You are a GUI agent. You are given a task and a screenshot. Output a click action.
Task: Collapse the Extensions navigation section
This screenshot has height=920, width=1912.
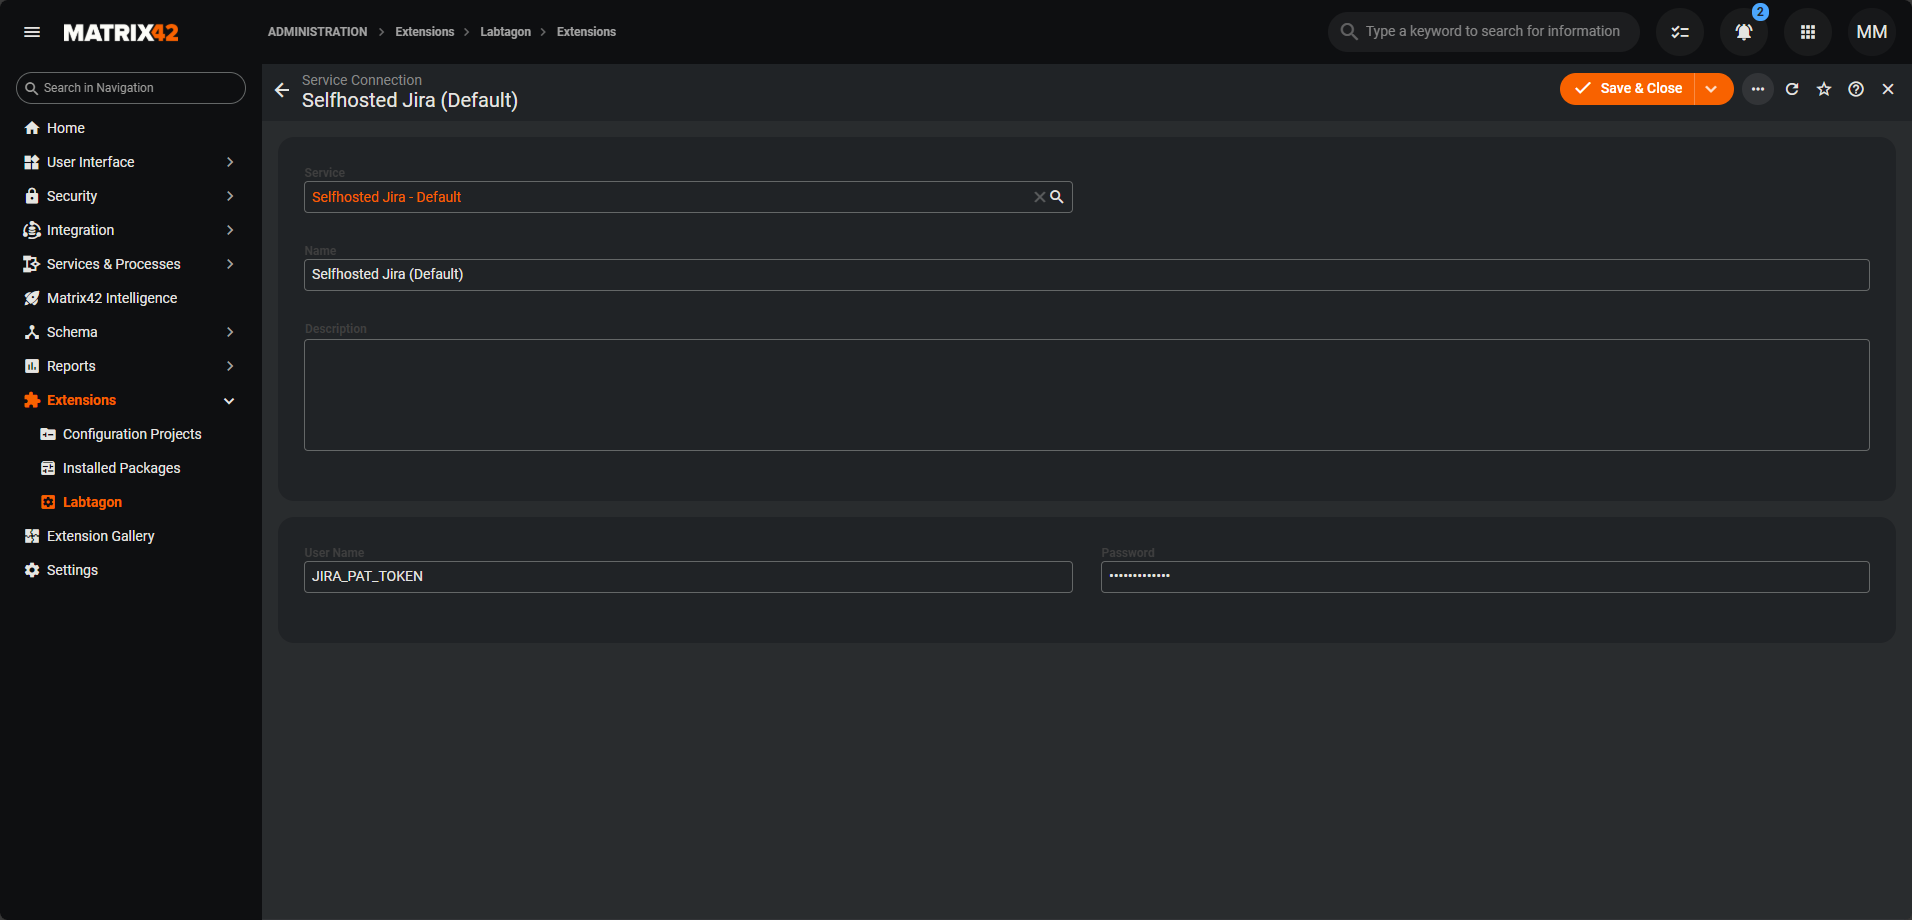click(x=229, y=401)
